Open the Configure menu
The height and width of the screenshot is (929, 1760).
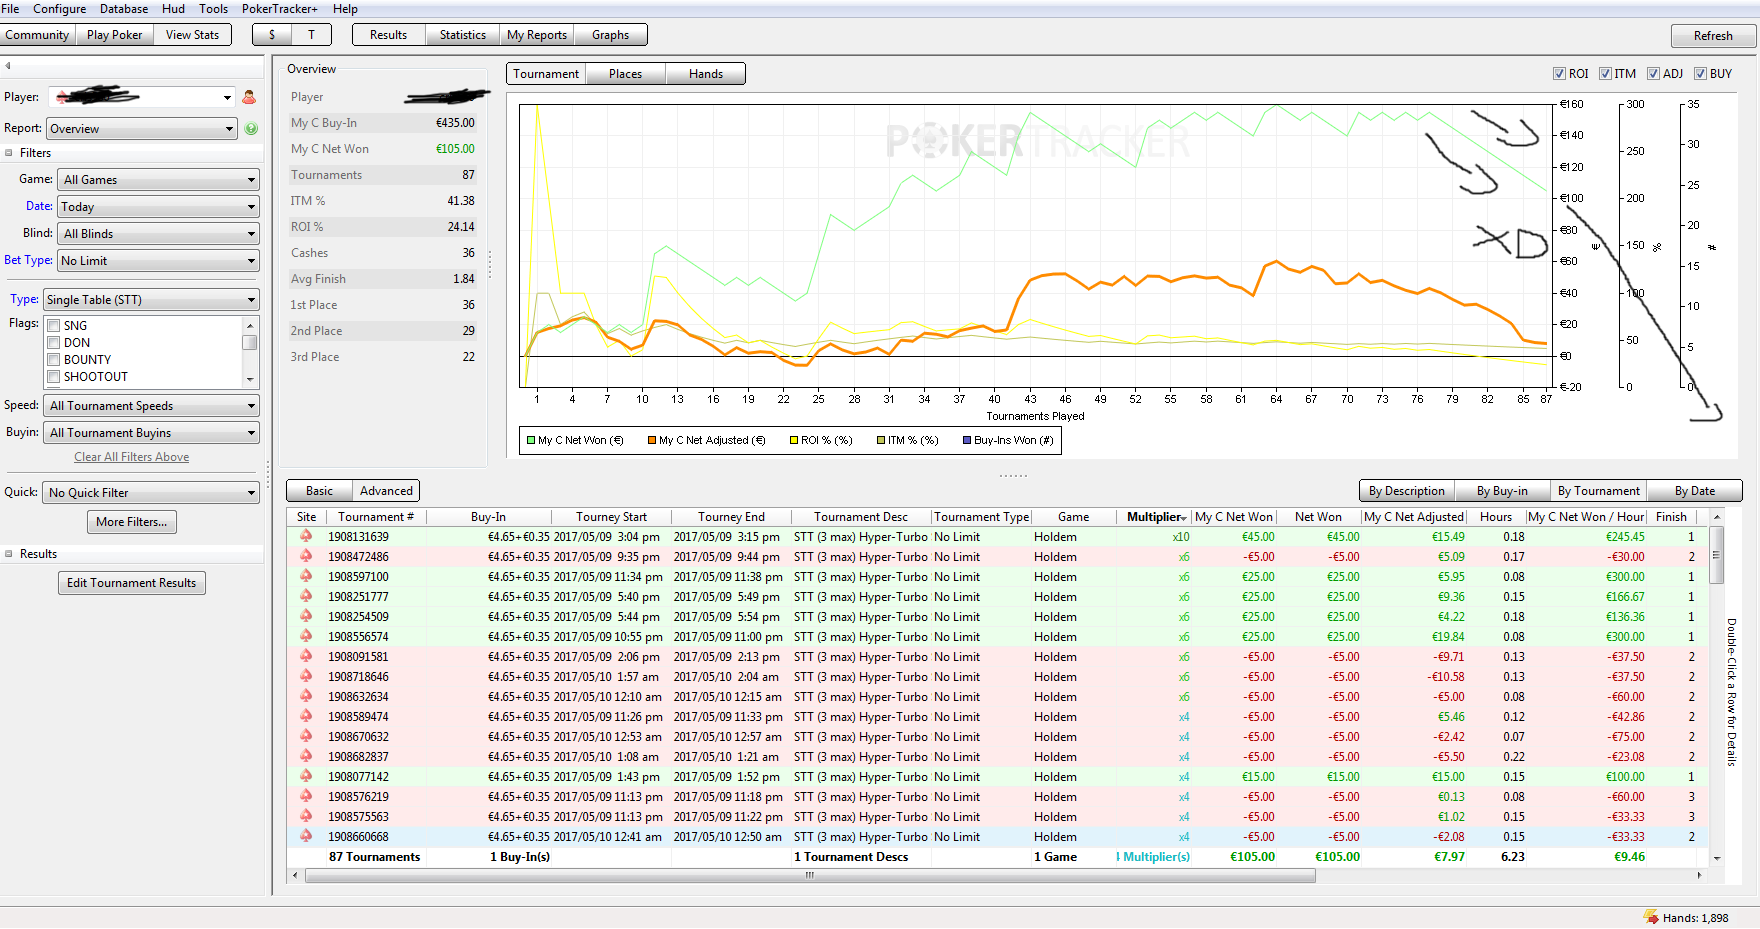click(x=59, y=9)
